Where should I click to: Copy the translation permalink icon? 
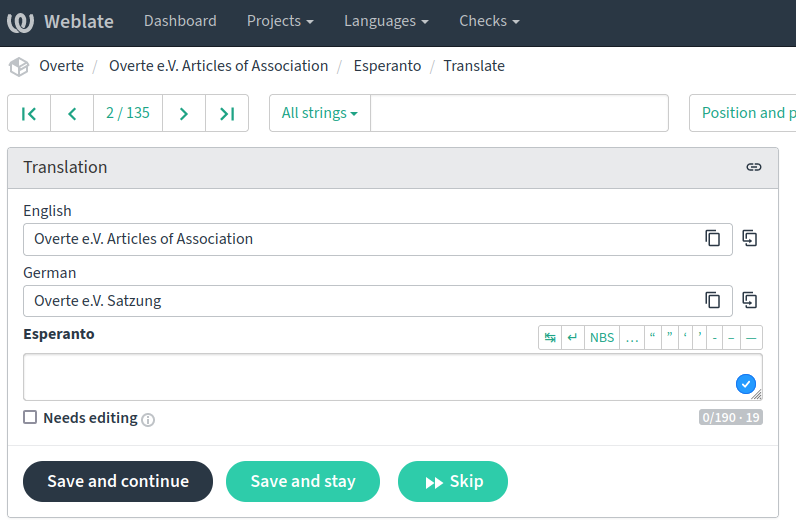click(753, 167)
